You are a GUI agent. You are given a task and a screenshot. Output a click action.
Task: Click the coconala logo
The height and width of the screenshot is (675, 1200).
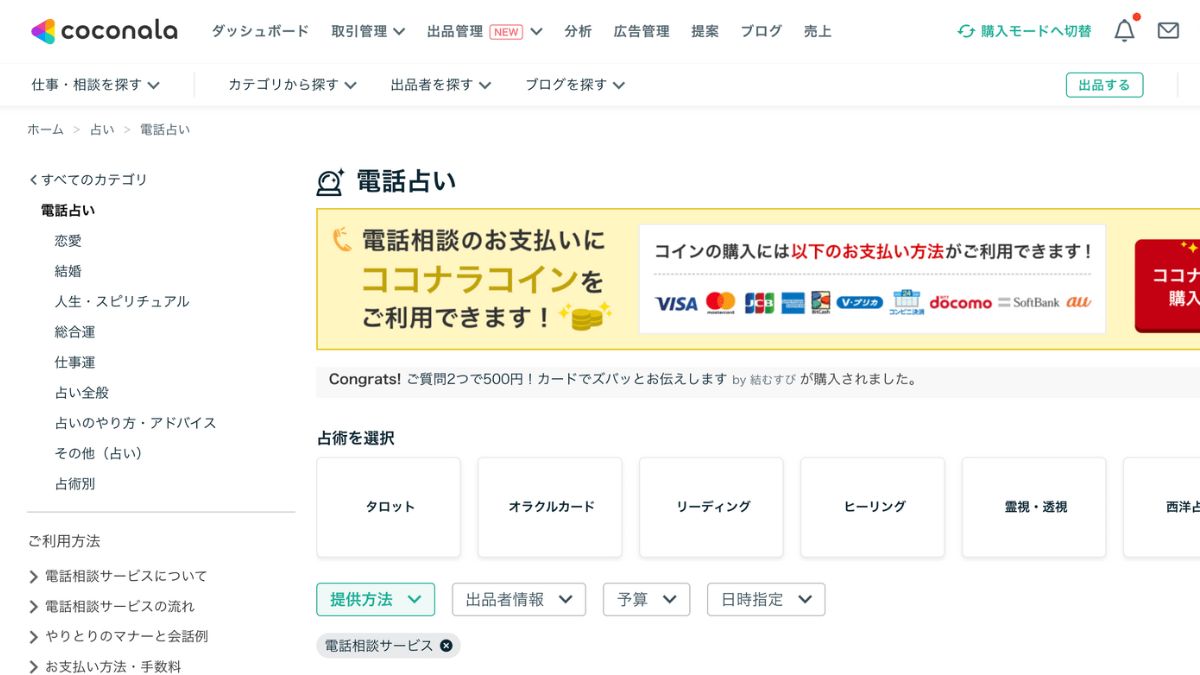point(104,31)
